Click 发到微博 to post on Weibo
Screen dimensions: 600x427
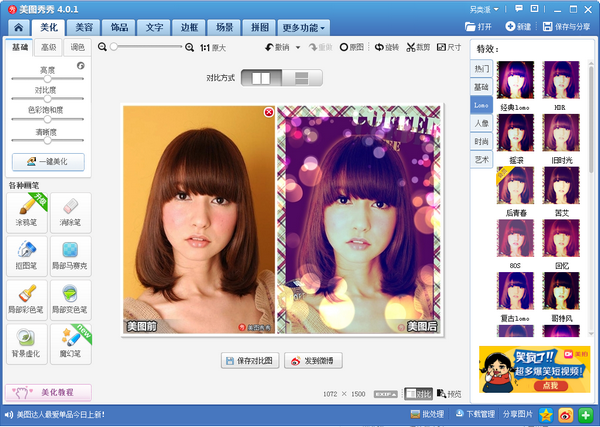[313, 361]
